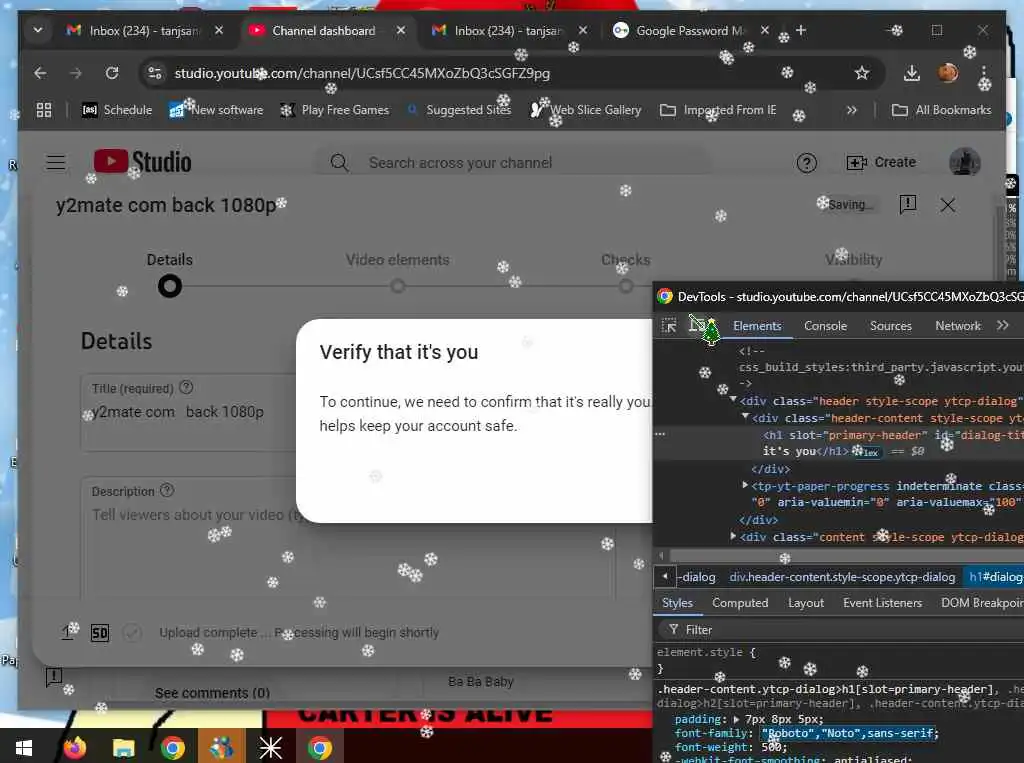Open Title help question icon
This screenshot has height=763, width=1024.
pyautogui.click(x=186, y=387)
